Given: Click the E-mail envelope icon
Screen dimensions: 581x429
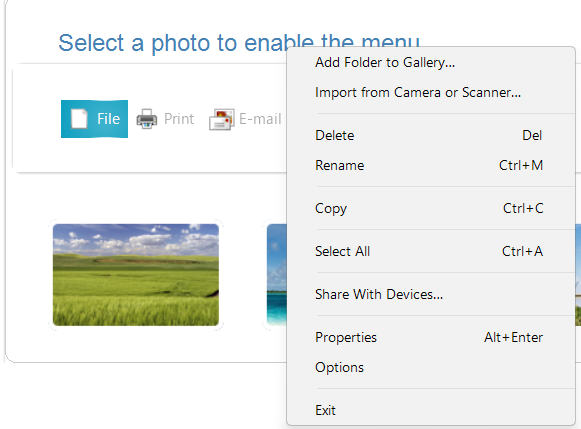Looking at the screenshot, I should pyautogui.click(x=222, y=119).
